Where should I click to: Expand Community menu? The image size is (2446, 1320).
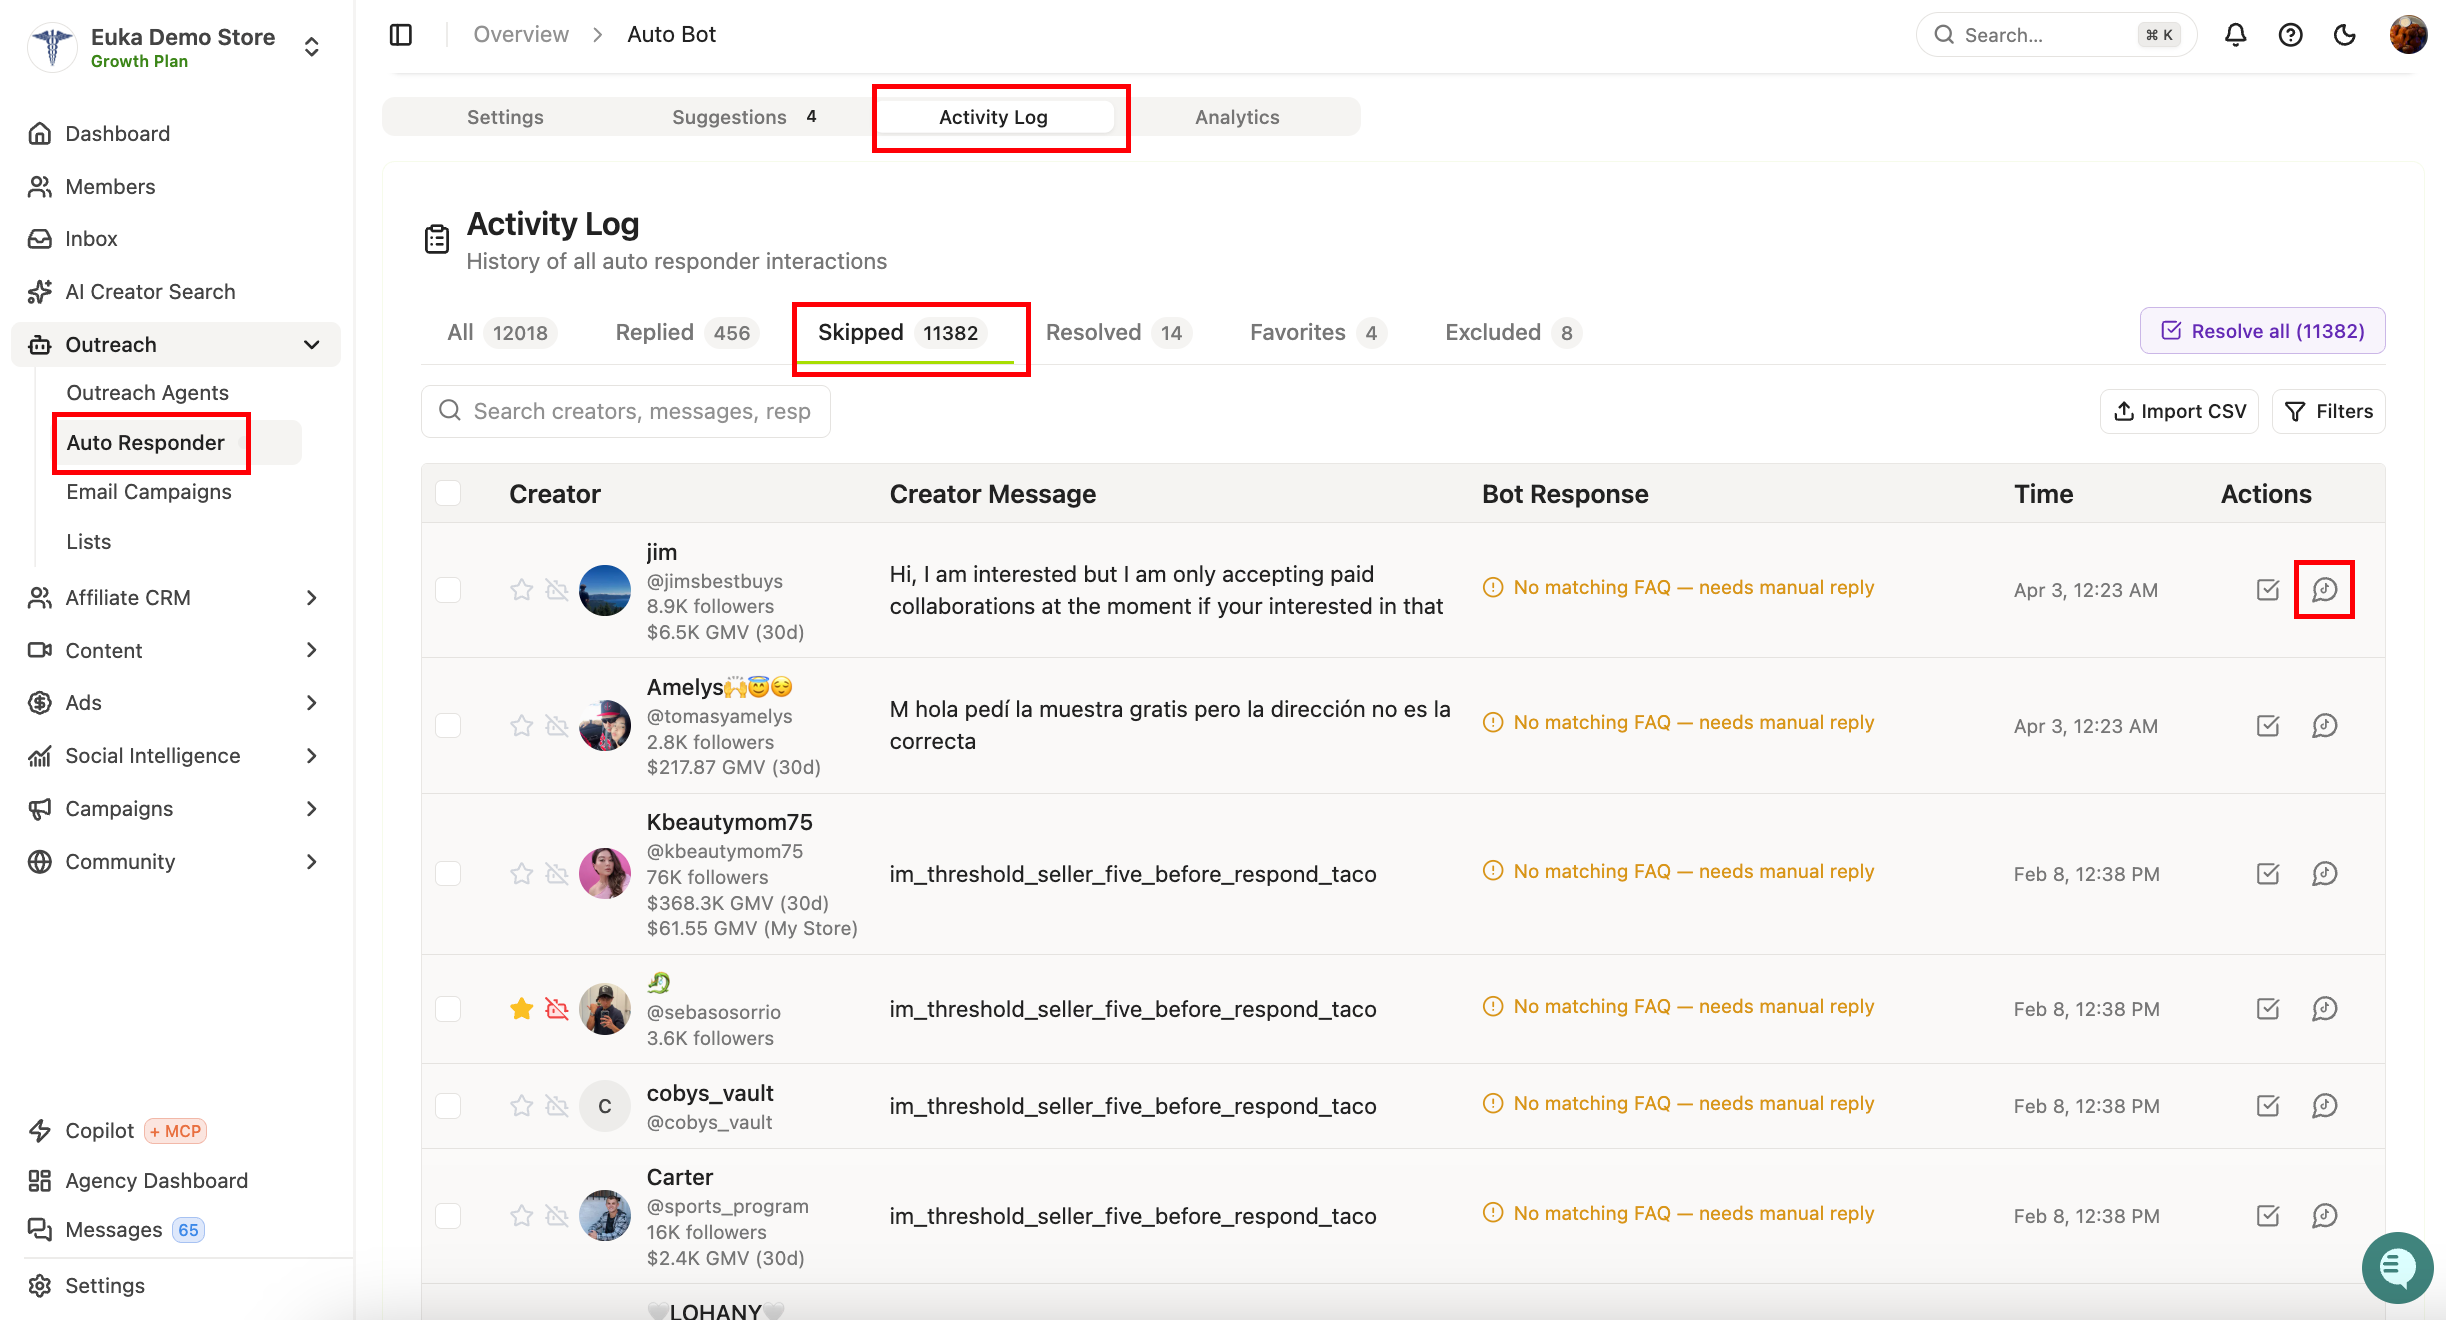[x=312, y=862]
